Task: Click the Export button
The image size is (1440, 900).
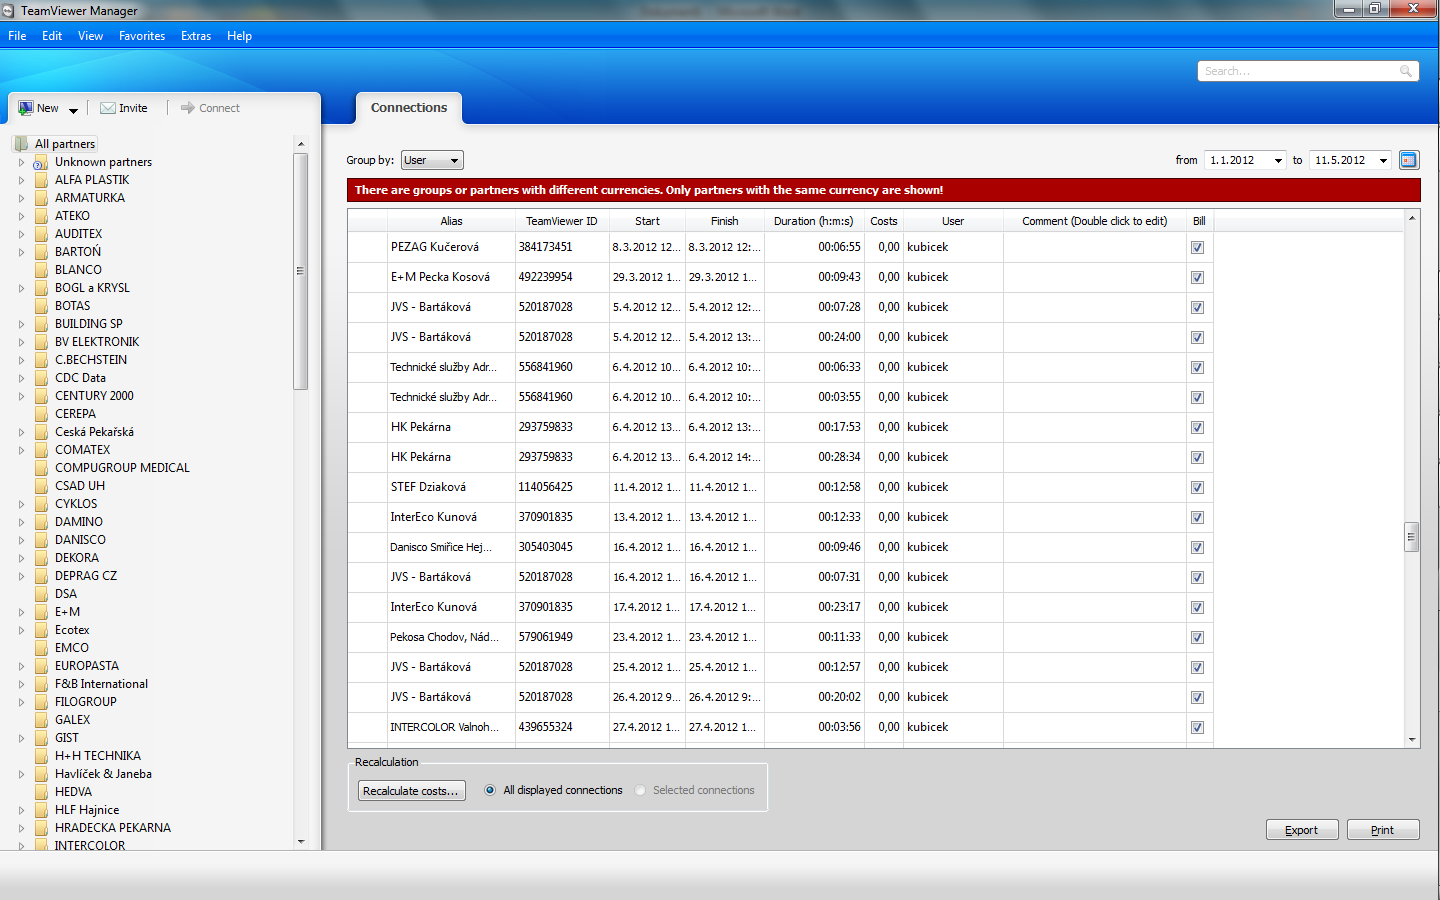Action: tap(1301, 830)
